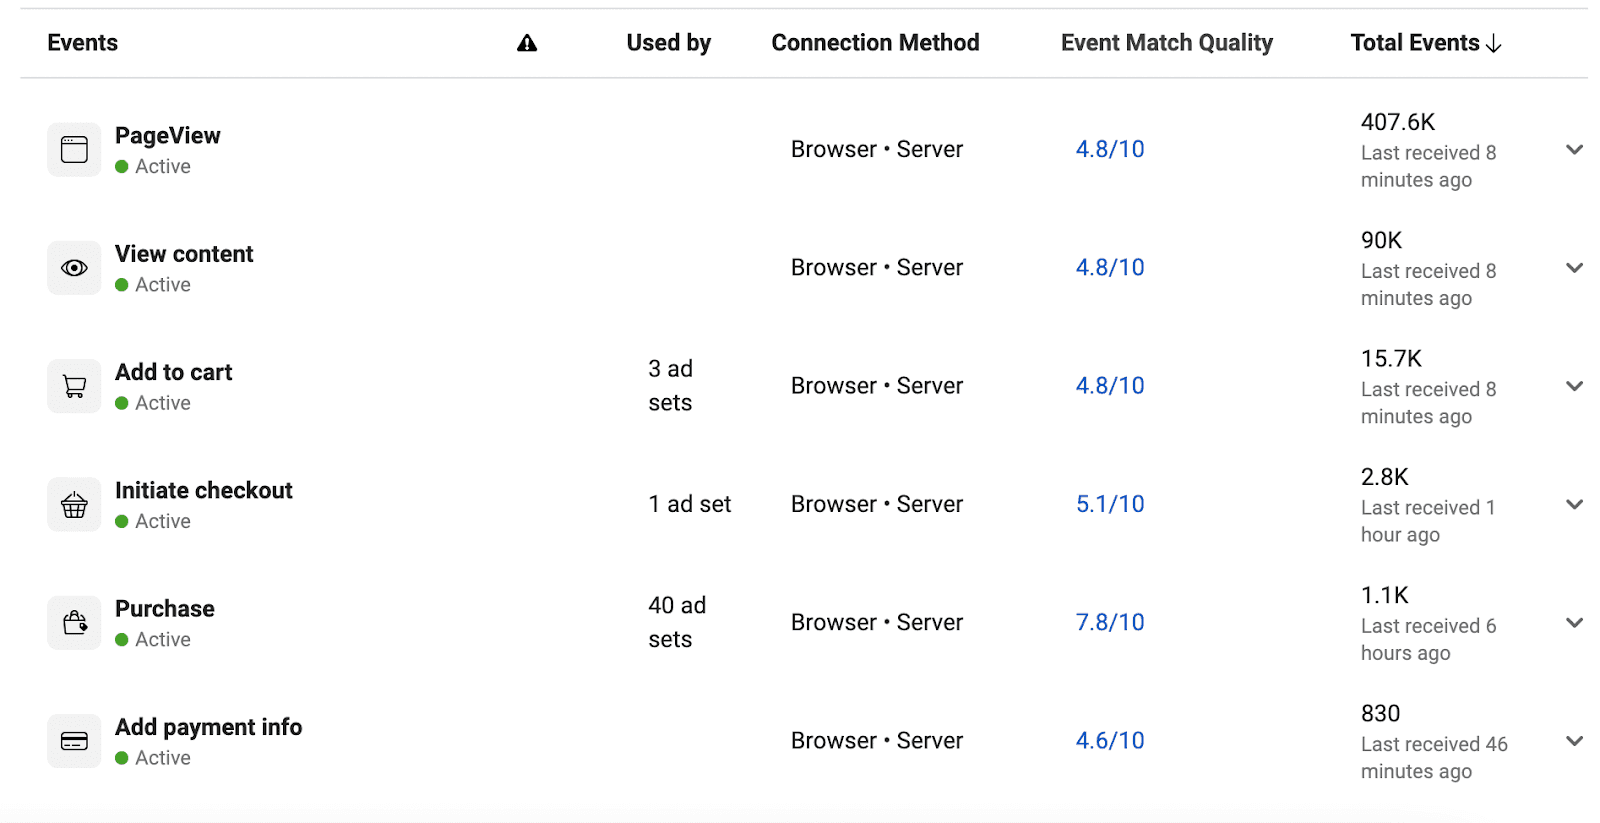Click the PageView event name
Image resolution: width=1600 pixels, height=823 pixels.
168,136
